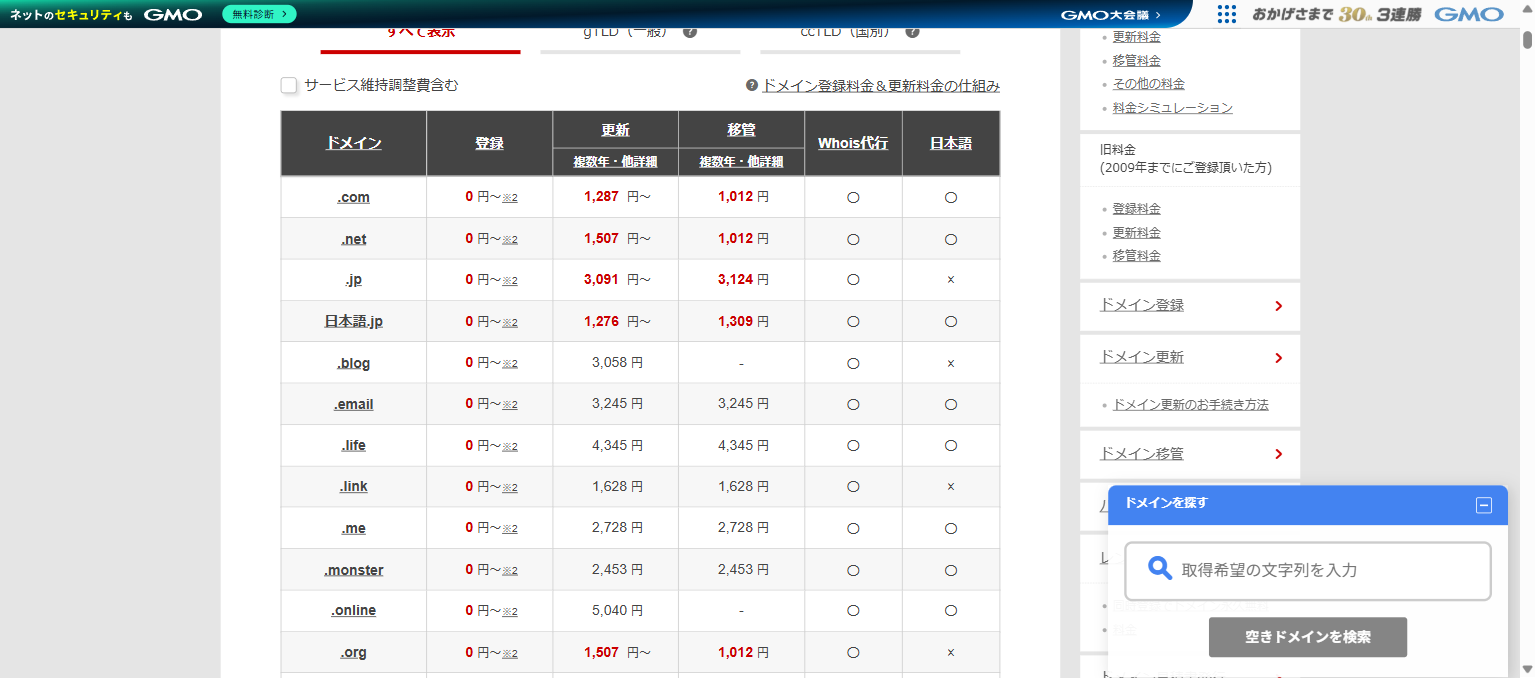The image size is (1535, 678).
Task: Open the .org domain link
Action: [x=354, y=652]
